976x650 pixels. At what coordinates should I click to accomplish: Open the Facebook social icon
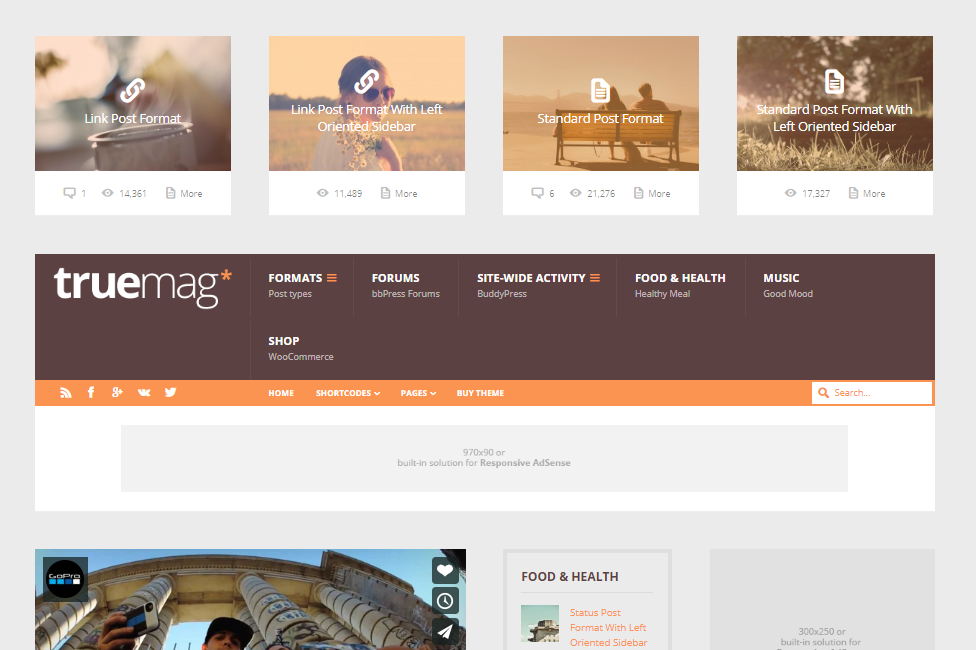point(91,392)
